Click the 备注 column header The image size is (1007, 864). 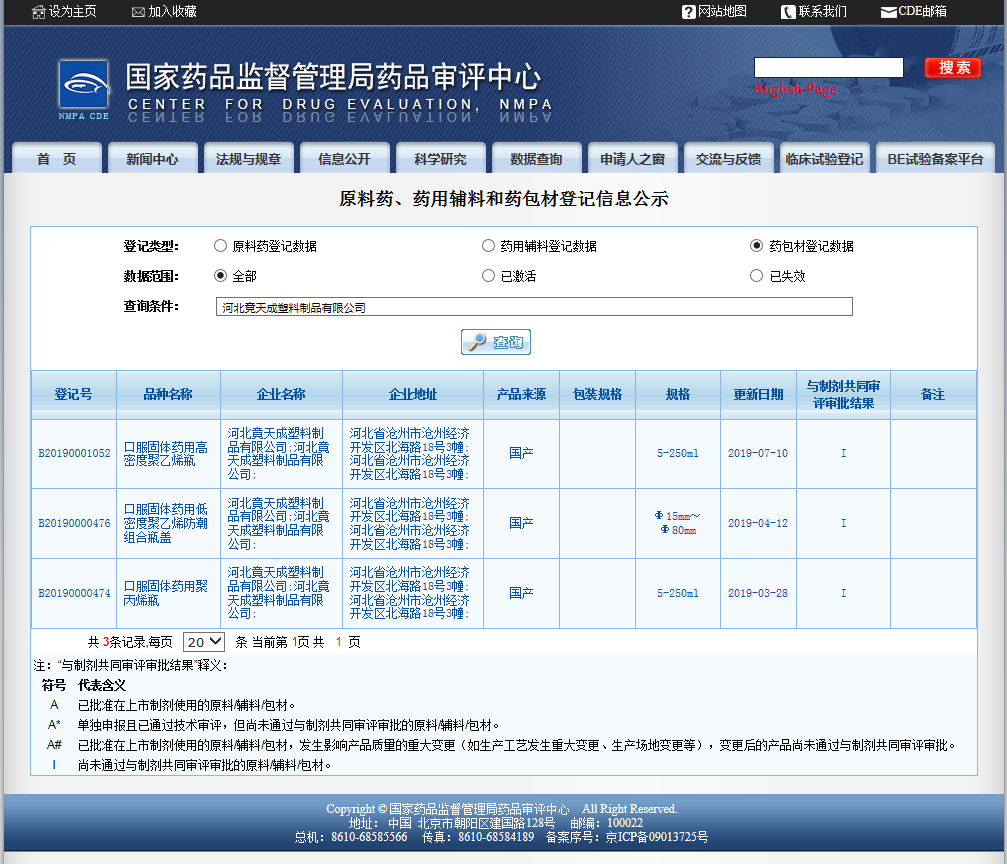point(933,394)
